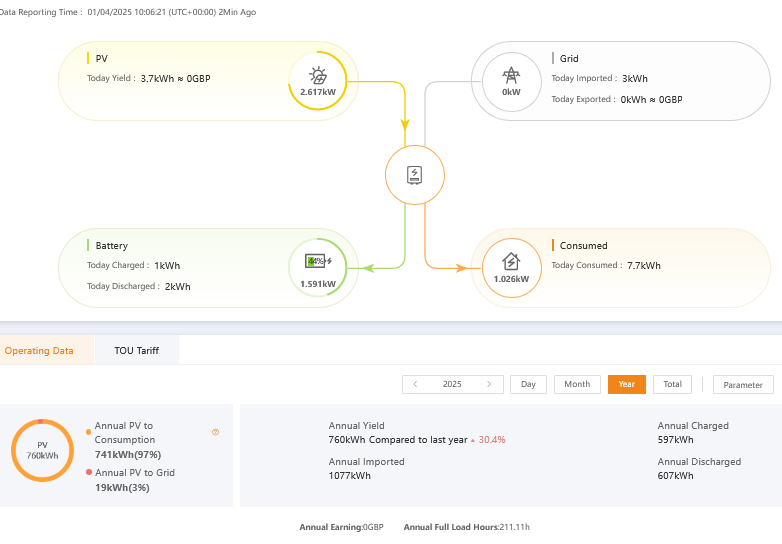Click Annual Charged 597kWh value
This screenshot has height=544, width=782.
[x=675, y=440]
